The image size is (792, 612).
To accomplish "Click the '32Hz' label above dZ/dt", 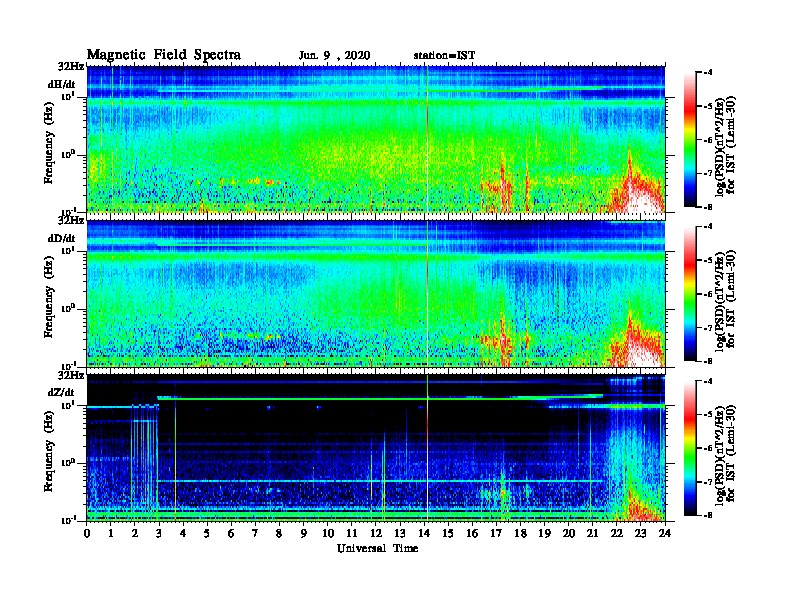I will 71,375.
